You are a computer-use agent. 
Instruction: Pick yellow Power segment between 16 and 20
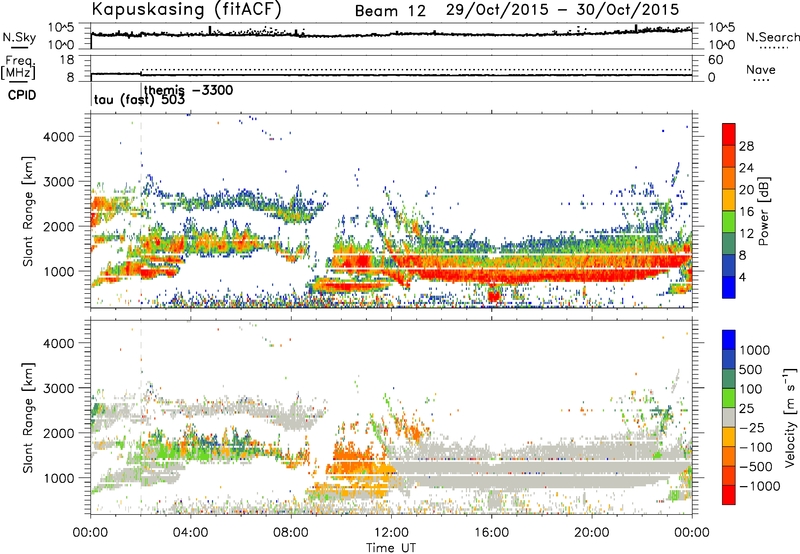729,200
